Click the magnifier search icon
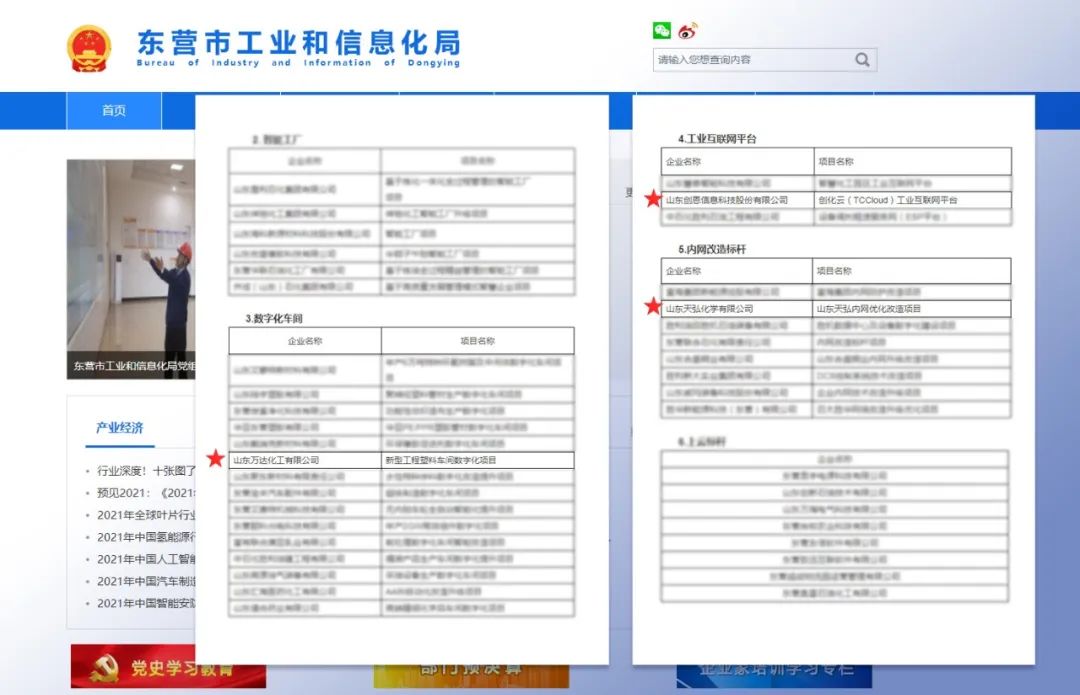 point(862,60)
